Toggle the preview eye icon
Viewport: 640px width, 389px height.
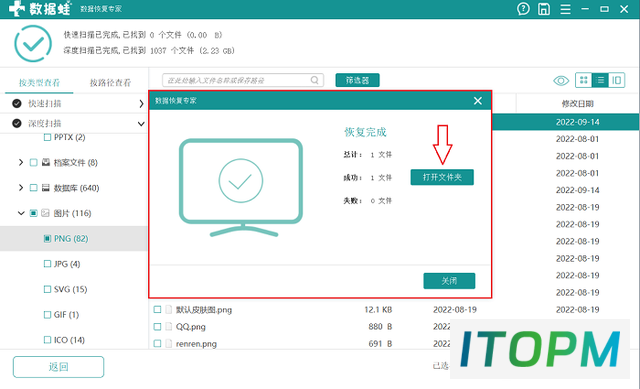pos(561,80)
